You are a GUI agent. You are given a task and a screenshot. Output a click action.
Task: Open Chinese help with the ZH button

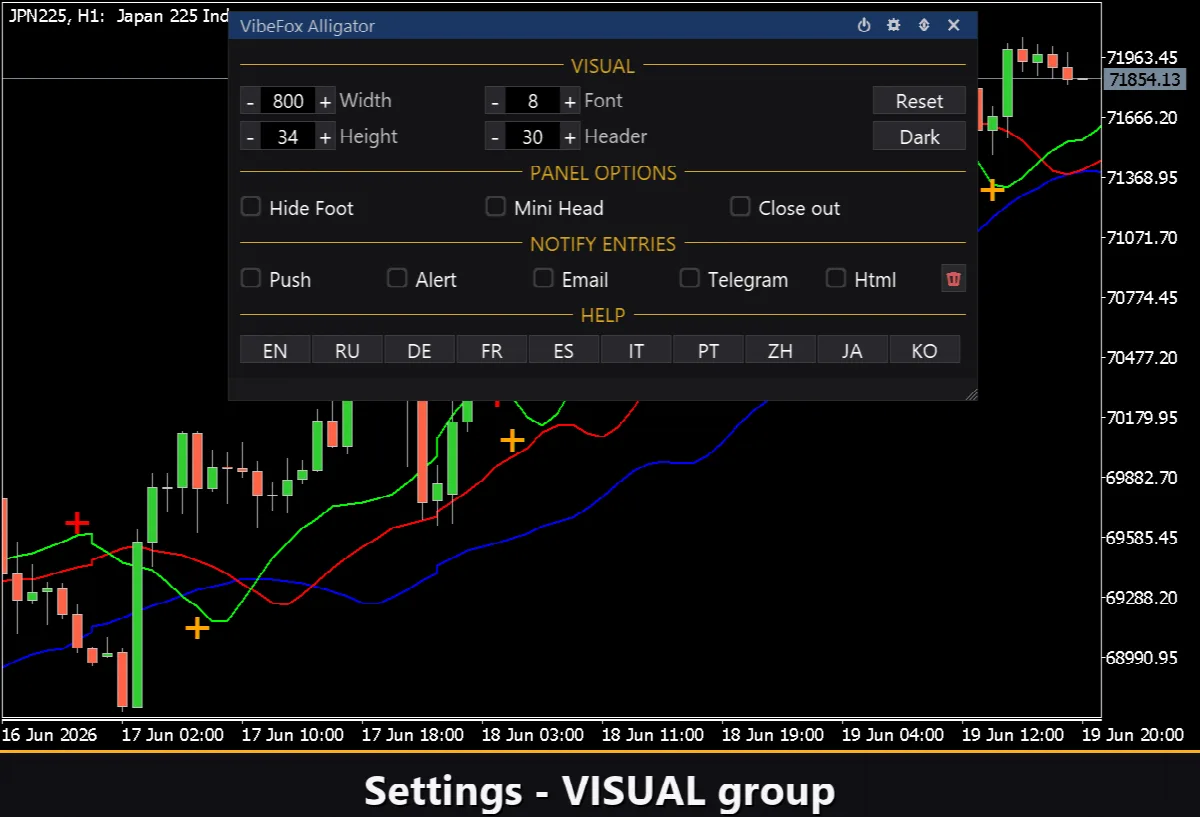780,351
